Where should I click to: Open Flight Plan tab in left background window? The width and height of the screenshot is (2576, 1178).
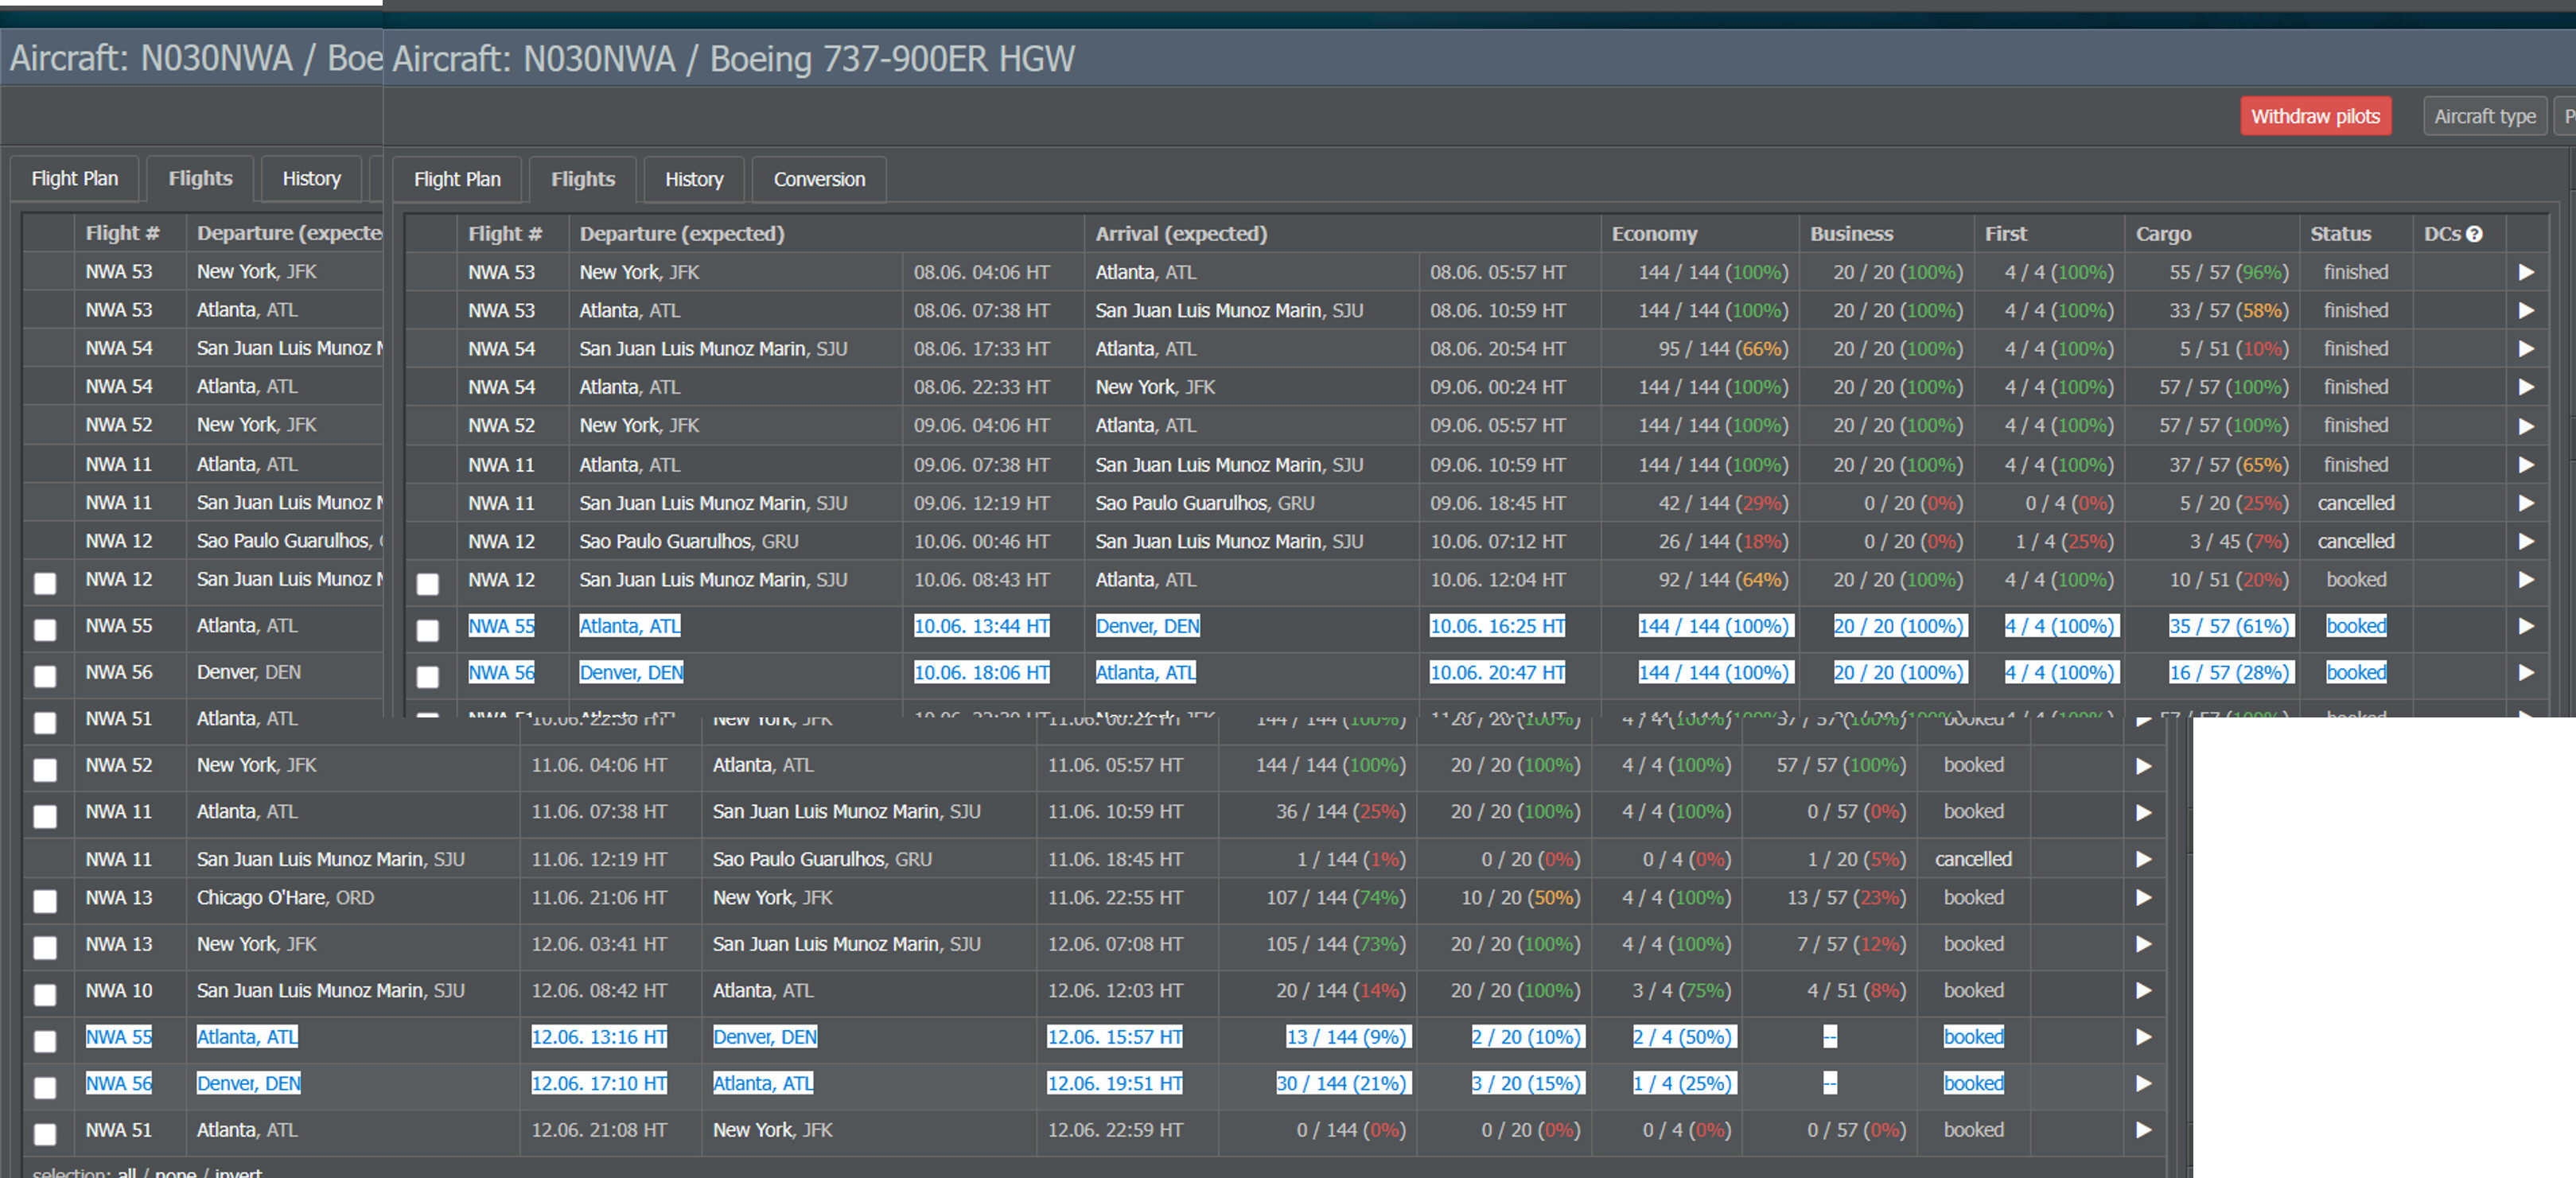click(75, 179)
